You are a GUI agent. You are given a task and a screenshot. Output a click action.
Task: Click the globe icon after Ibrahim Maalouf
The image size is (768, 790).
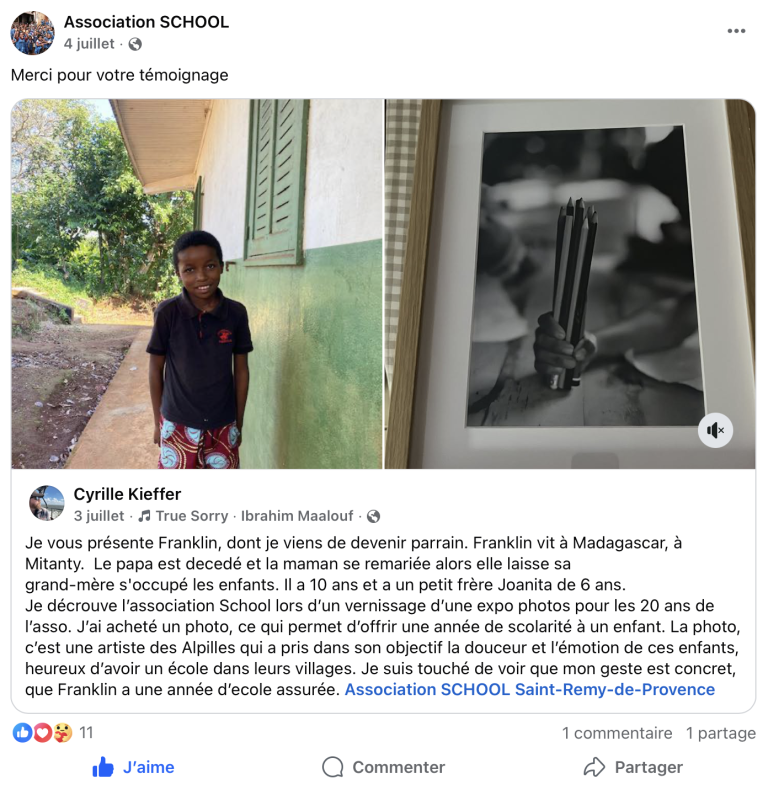pos(373,516)
